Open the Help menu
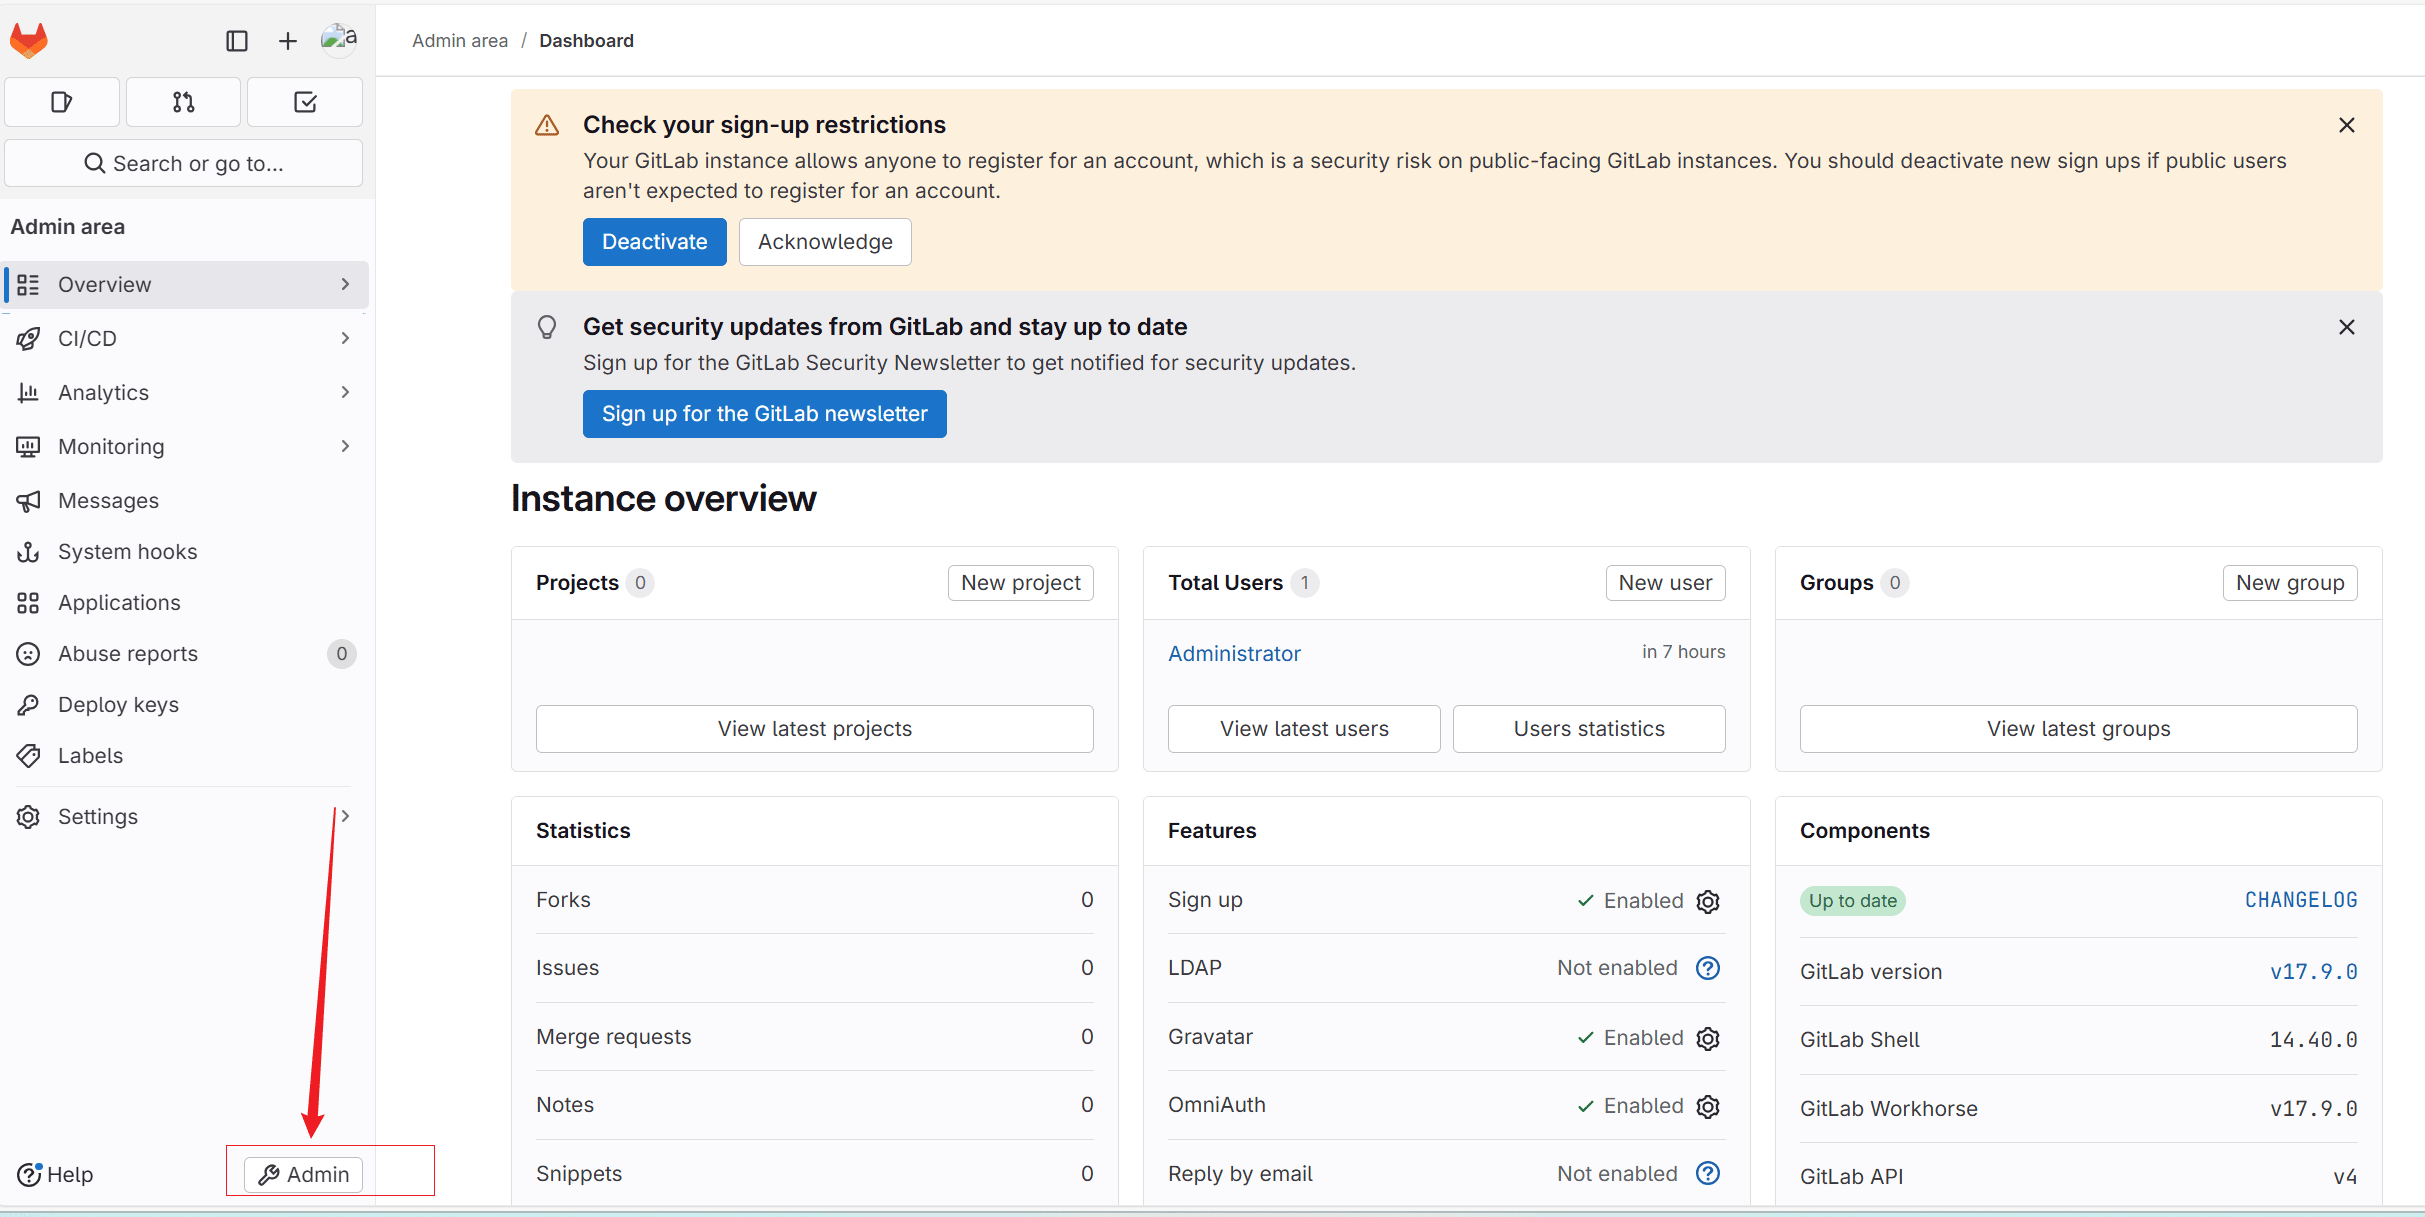2425x1217 pixels. pos(56,1175)
